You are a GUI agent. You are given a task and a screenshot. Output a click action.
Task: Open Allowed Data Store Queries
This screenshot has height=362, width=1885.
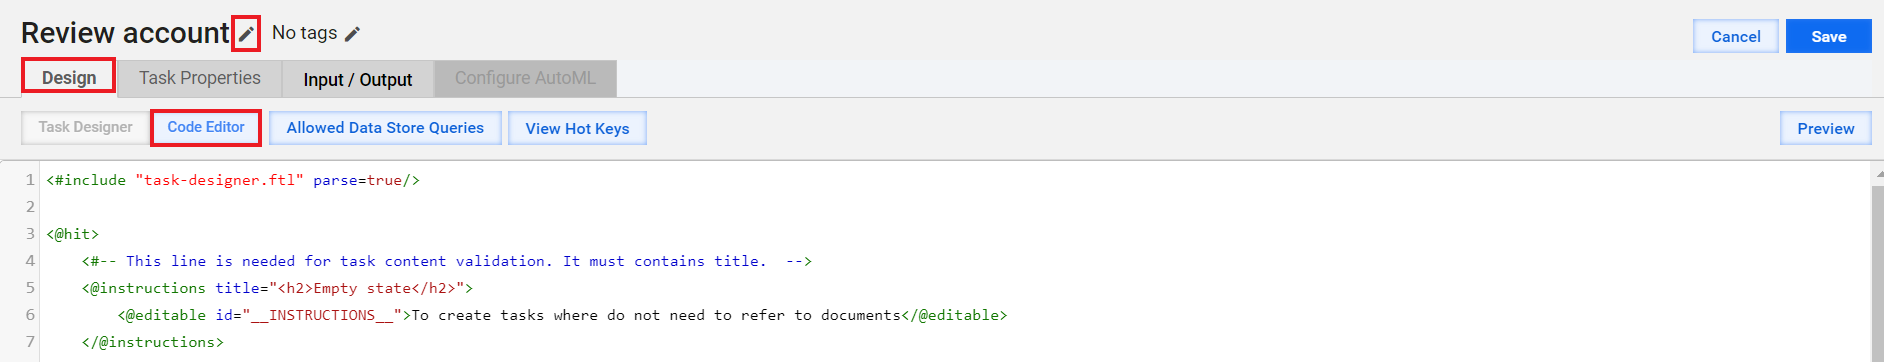pos(385,128)
